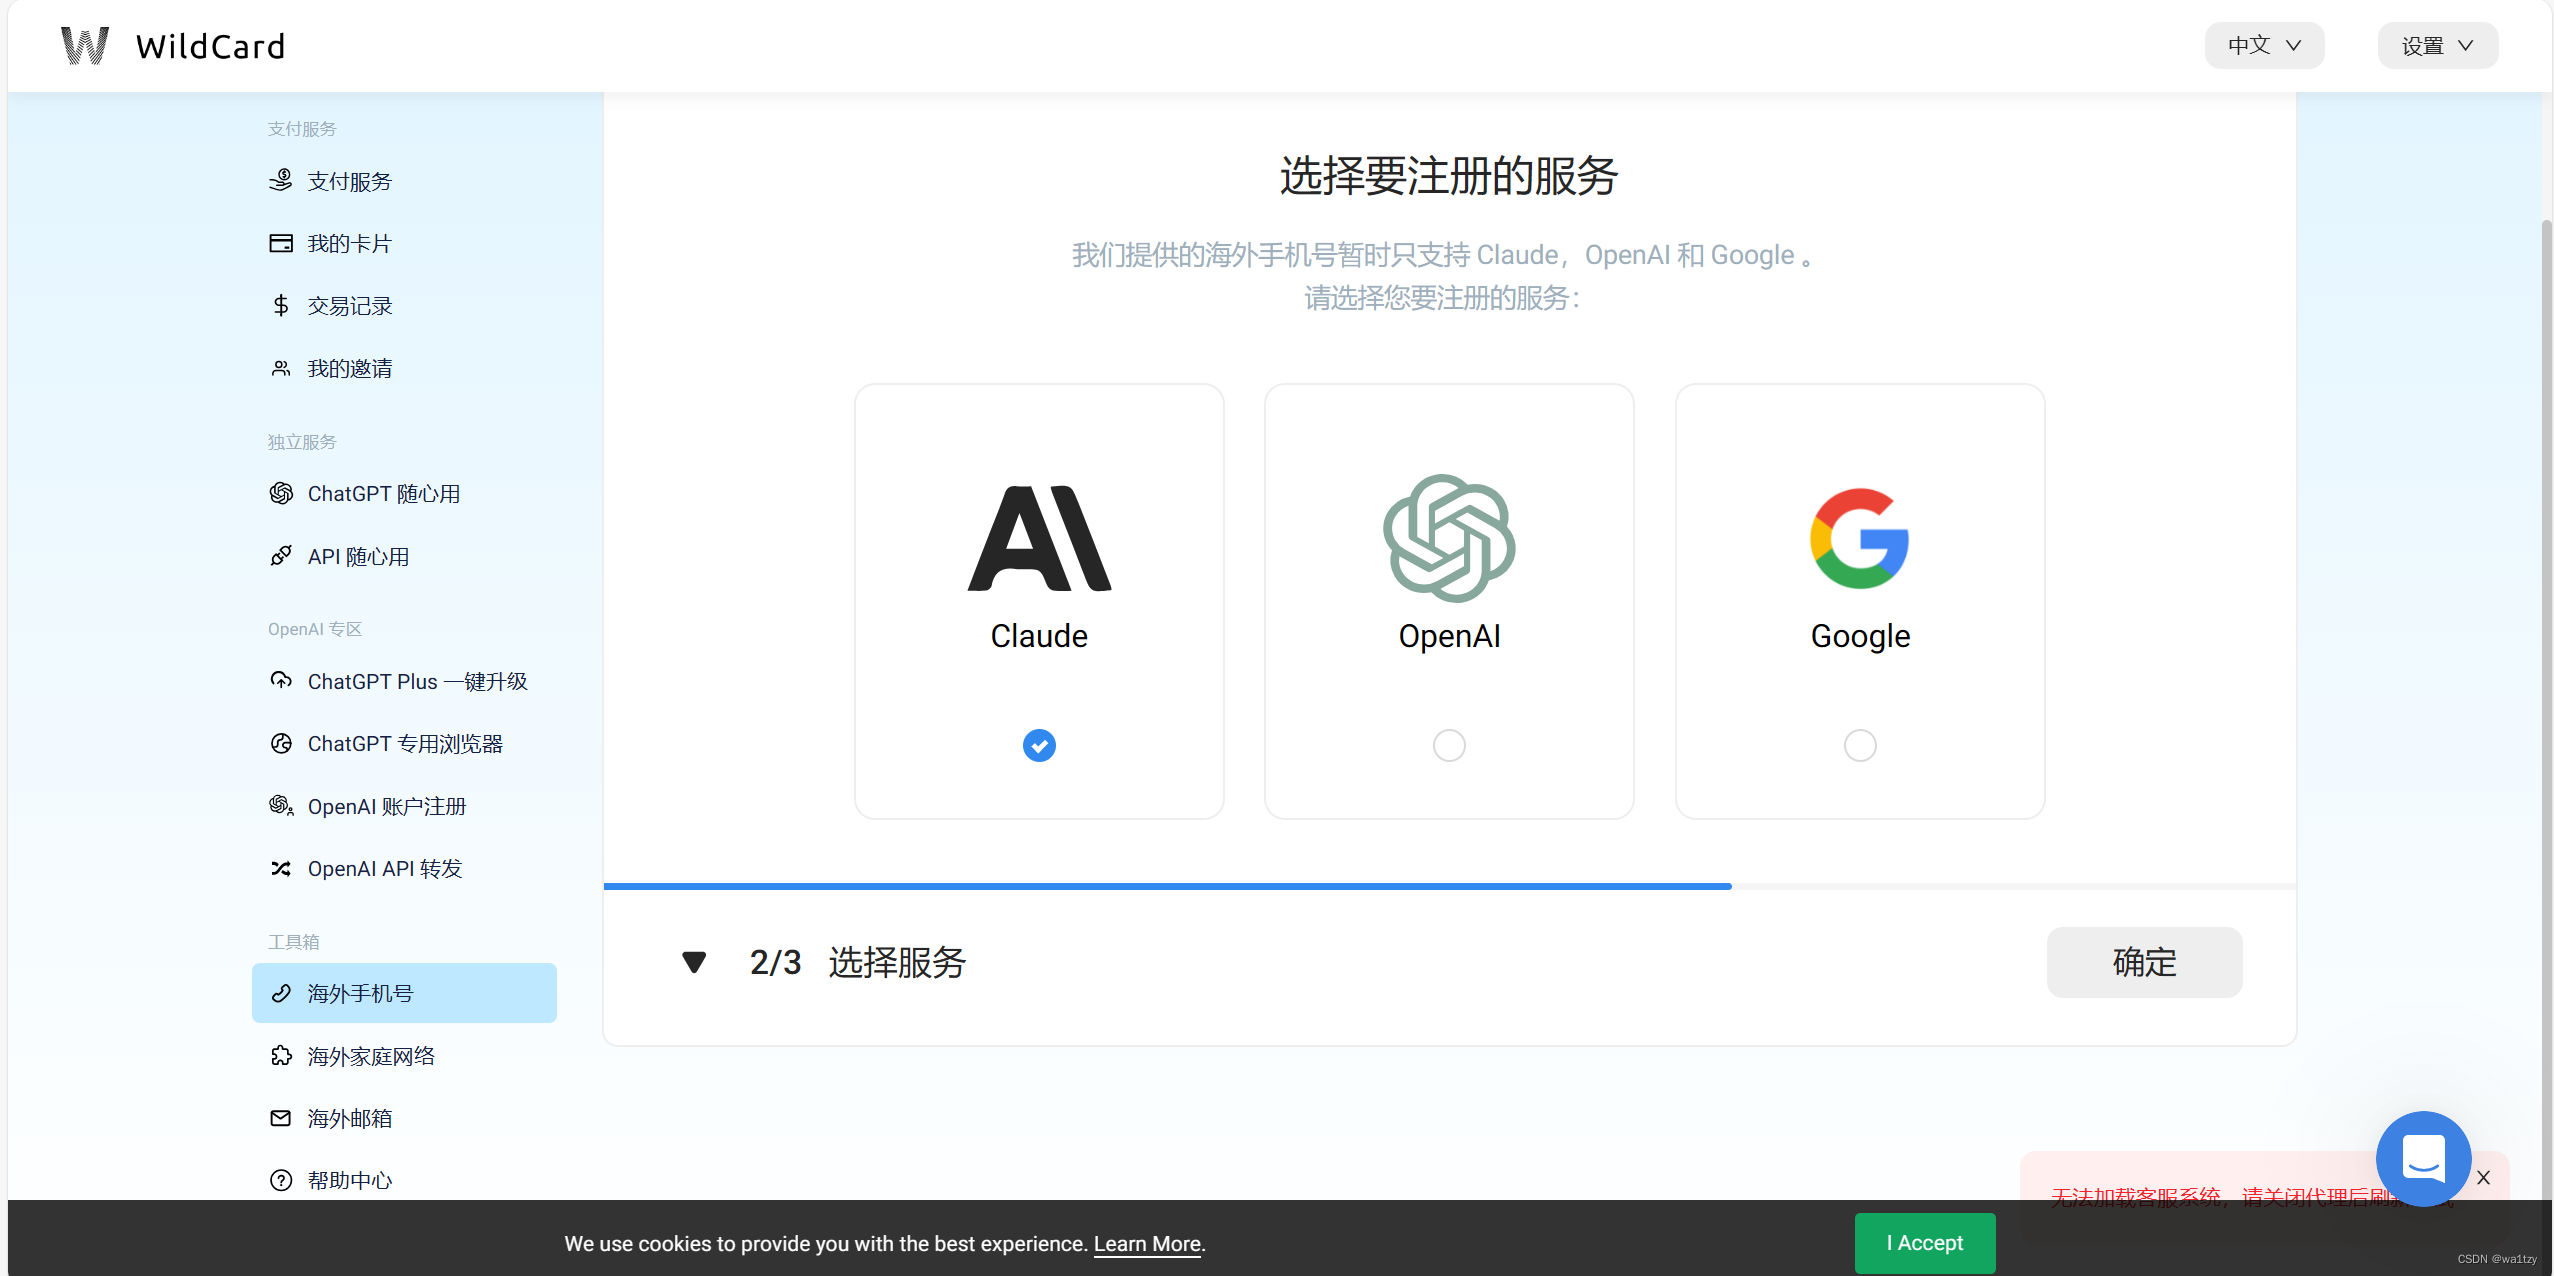Click the question mark icon for 帮助中心

coord(281,1181)
